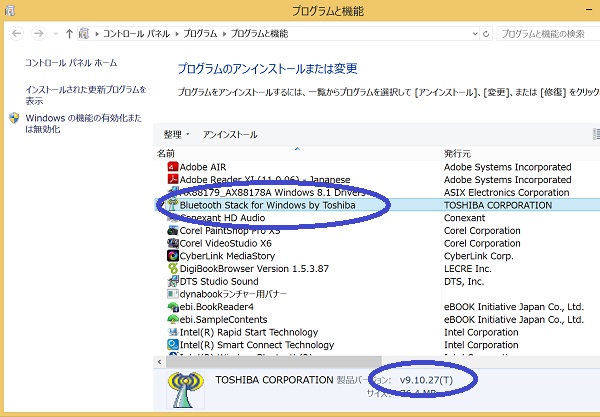Click the ebi.BookReader4 icon
Viewport: 600px width, 417px height.
[x=173, y=306]
